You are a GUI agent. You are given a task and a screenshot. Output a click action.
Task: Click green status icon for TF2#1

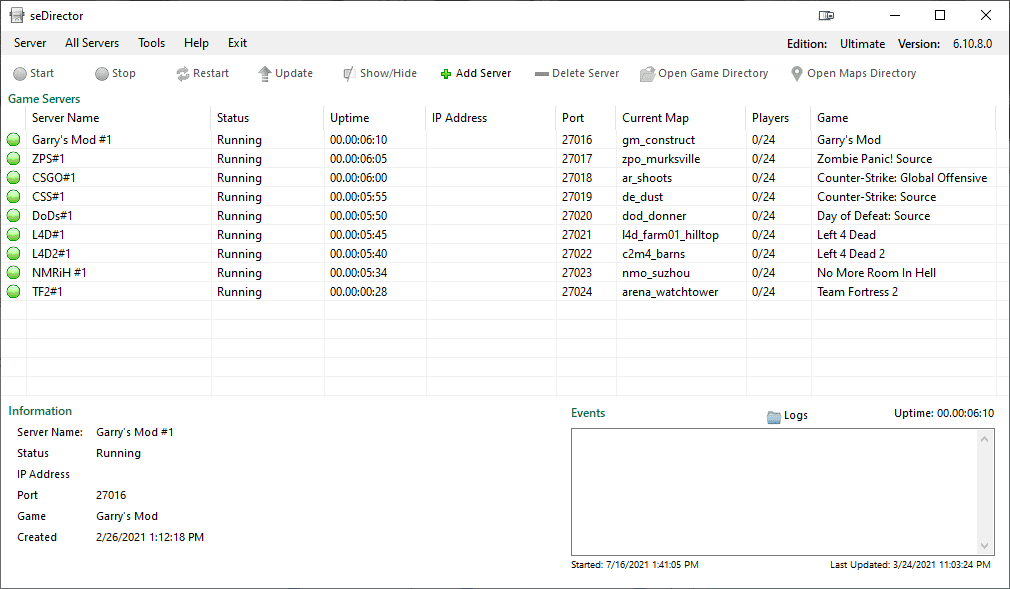pyautogui.click(x=14, y=291)
